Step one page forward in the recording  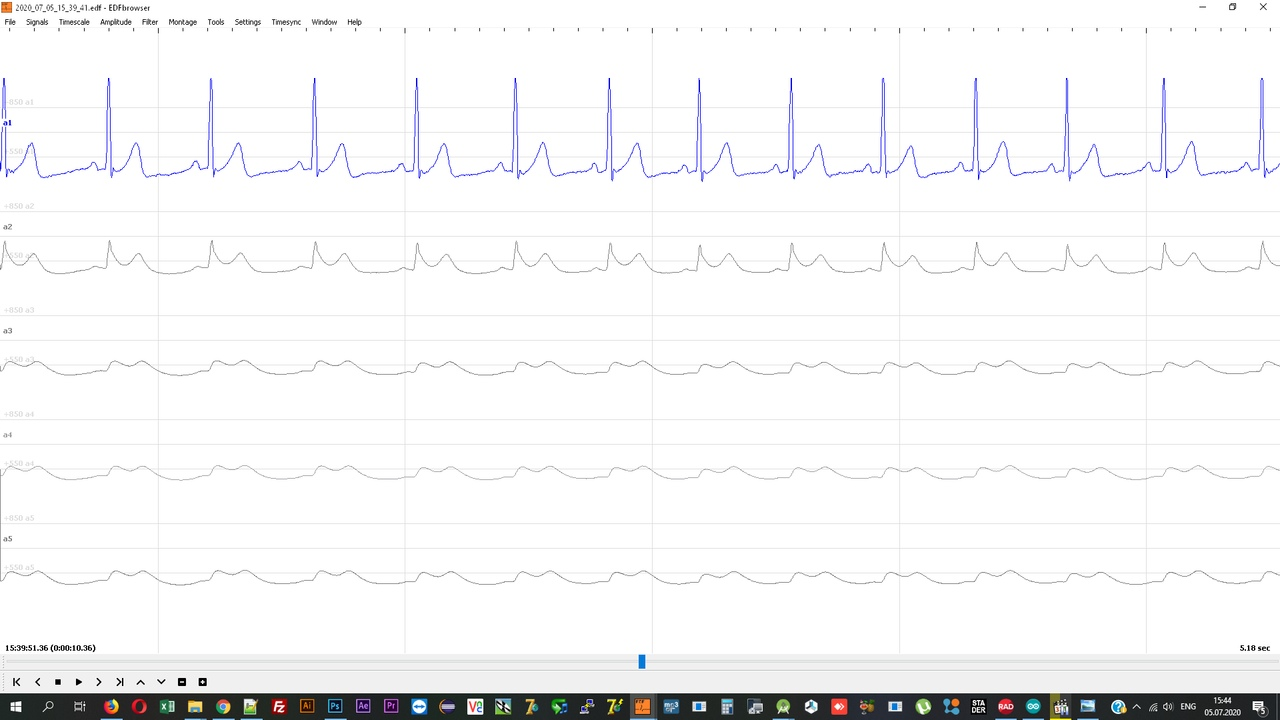pyautogui.click(x=99, y=682)
